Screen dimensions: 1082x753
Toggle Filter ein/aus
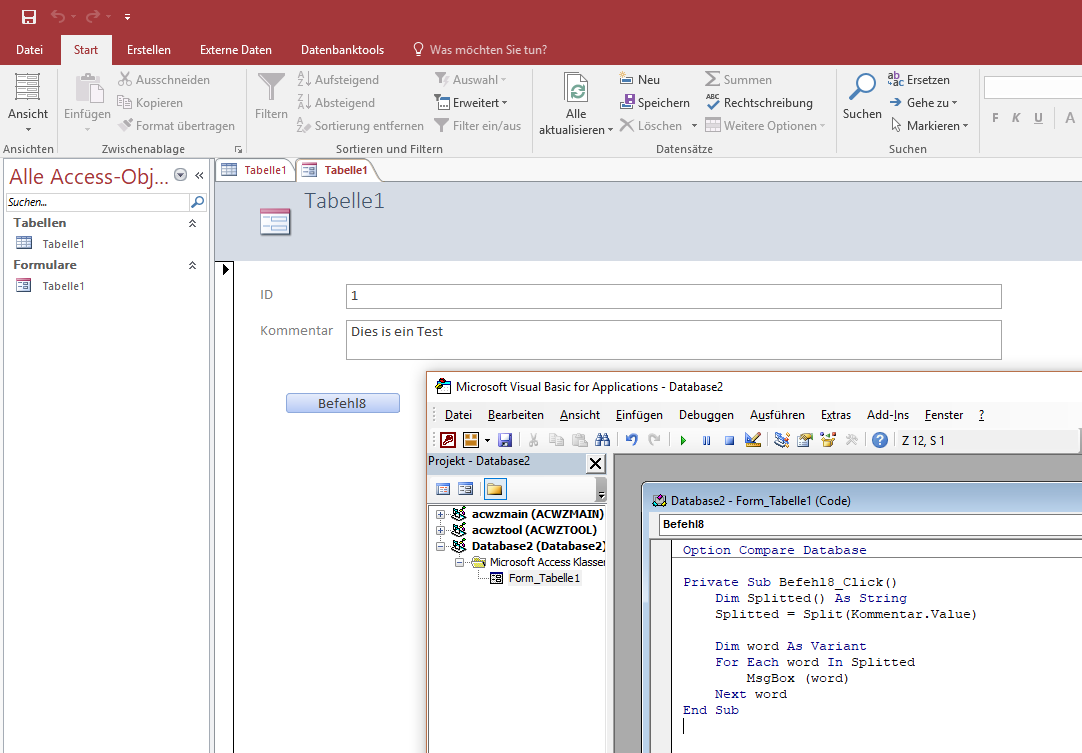pos(478,126)
